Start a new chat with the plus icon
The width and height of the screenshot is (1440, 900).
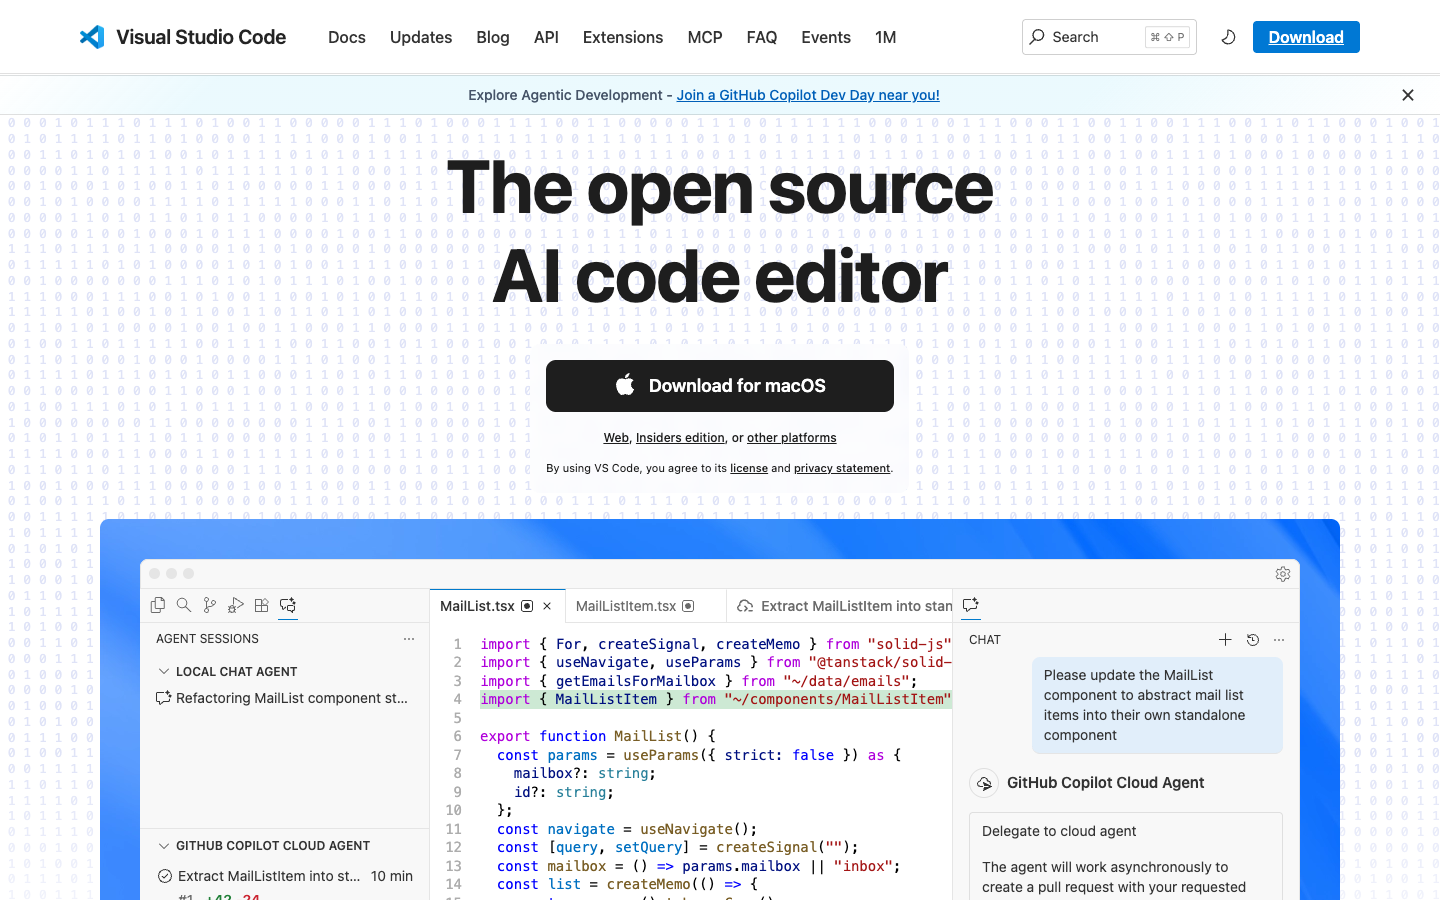click(x=1225, y=640)
